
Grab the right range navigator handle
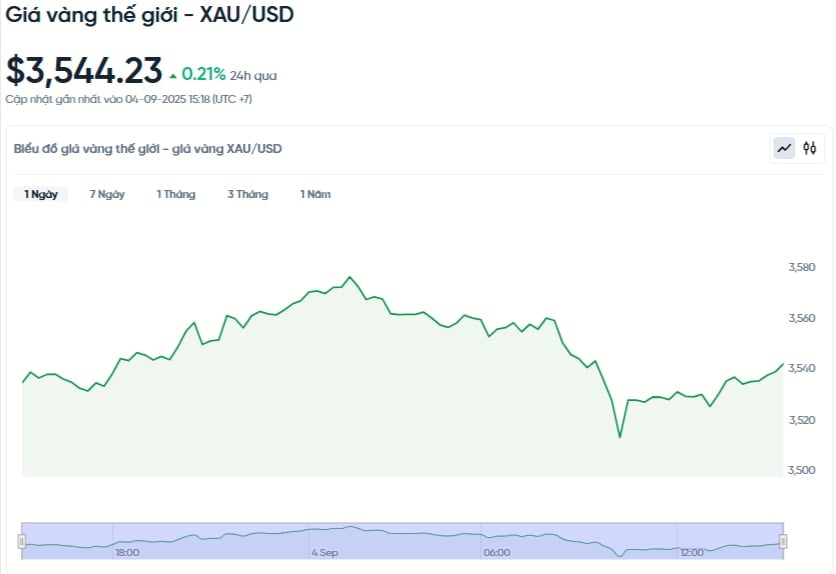click(783, 541)
